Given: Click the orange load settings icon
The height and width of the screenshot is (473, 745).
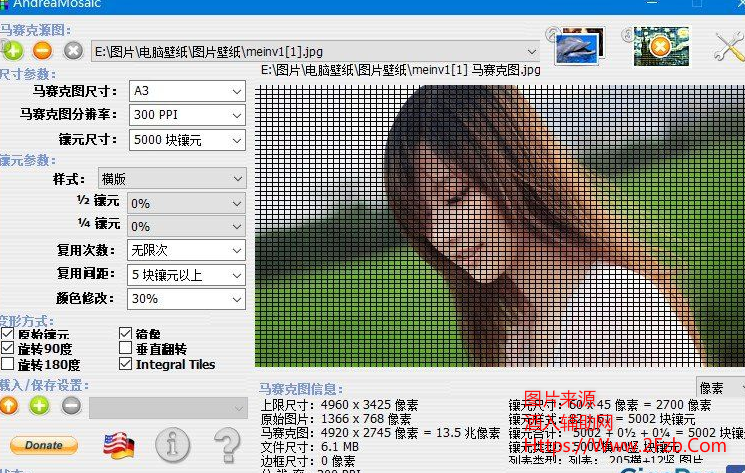Looking at the screenshot, I should pos(9,405).
